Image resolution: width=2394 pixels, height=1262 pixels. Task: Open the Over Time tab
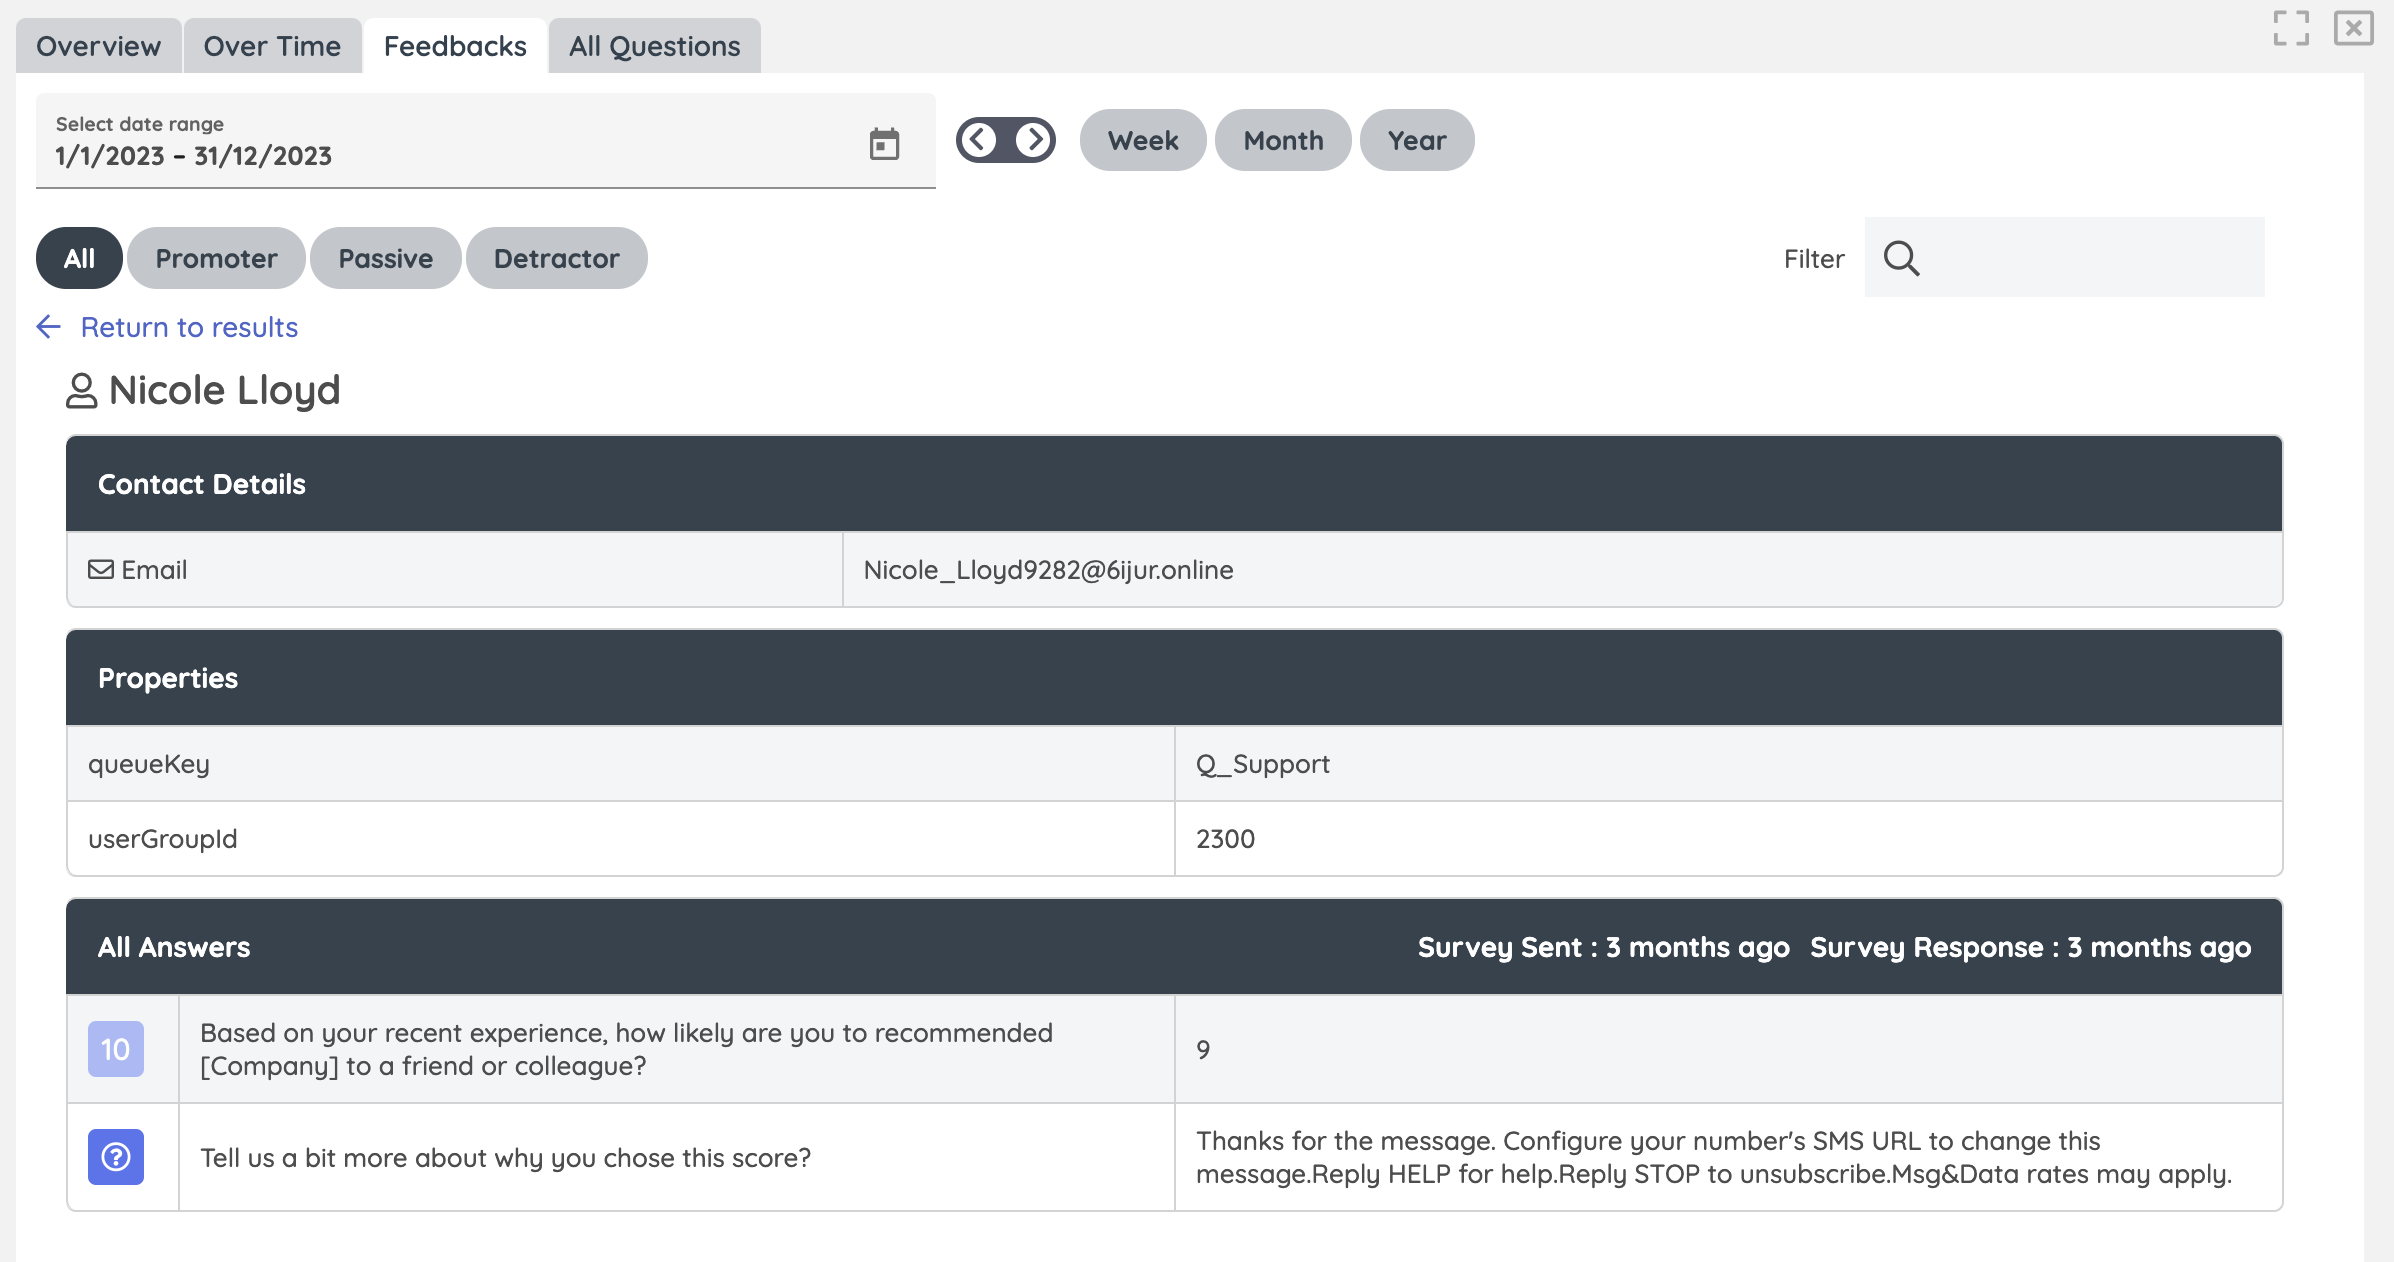[272, 46]
